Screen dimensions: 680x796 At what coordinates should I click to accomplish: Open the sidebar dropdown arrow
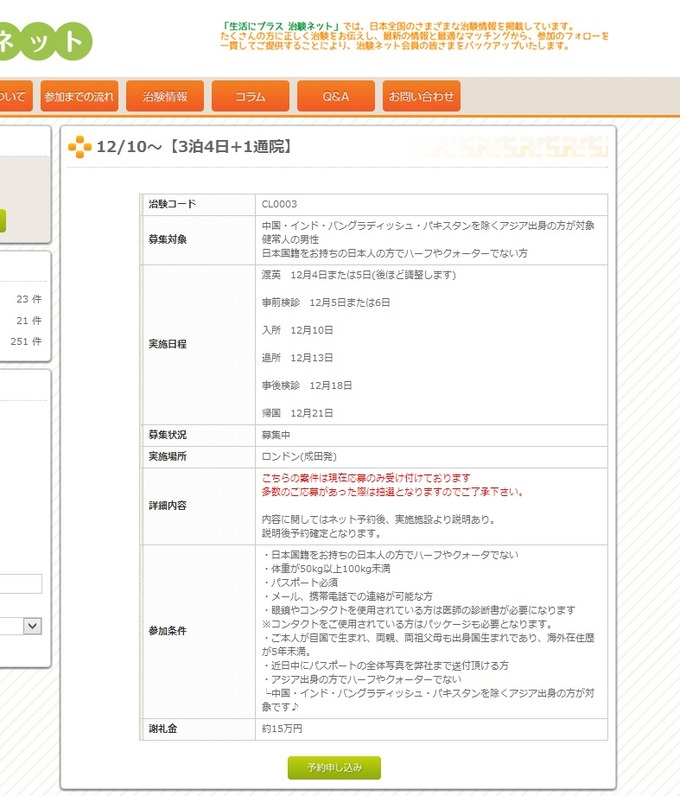(x=33, y=626)
